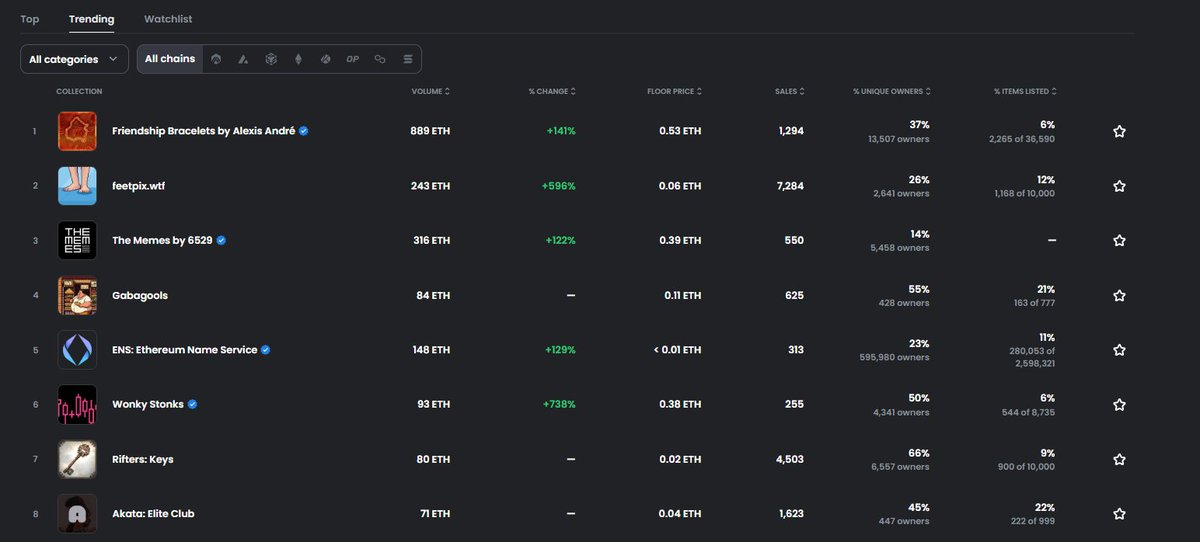Click Friendship Bracelets collection thumbnail
Screen dimensions: 1200x542
[x=77, y=131]
